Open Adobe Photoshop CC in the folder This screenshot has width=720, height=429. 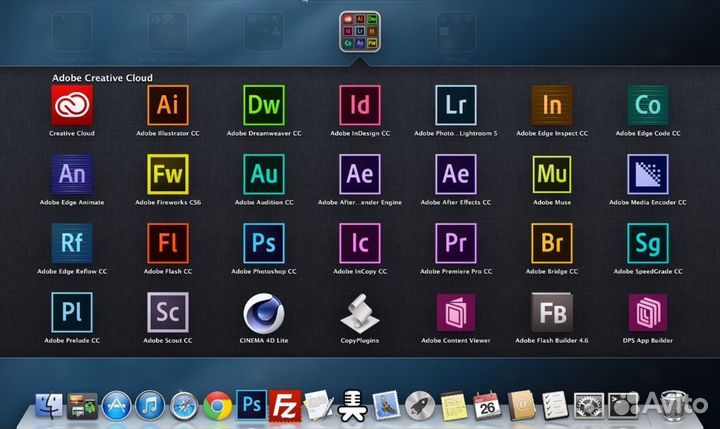[x=264, y=243]
